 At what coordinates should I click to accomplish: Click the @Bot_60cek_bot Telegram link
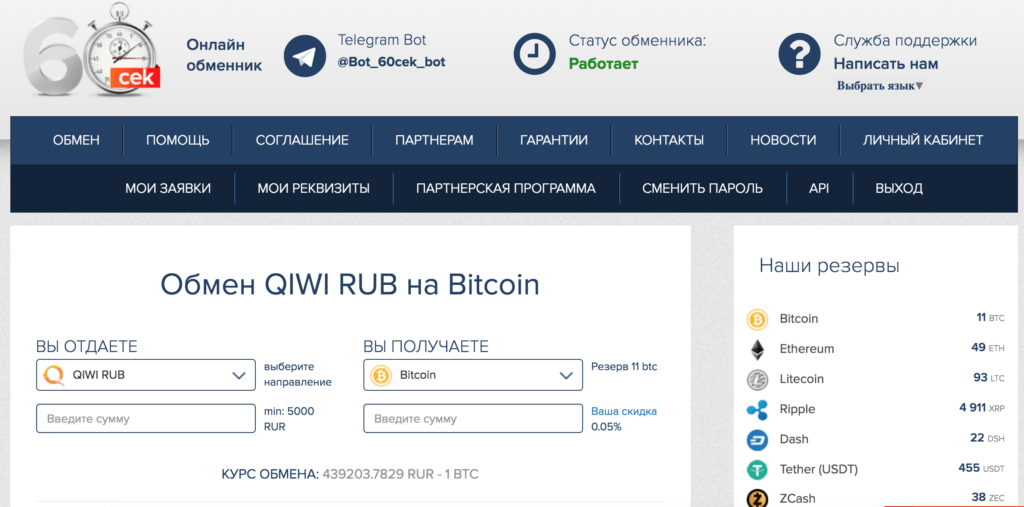391,62
